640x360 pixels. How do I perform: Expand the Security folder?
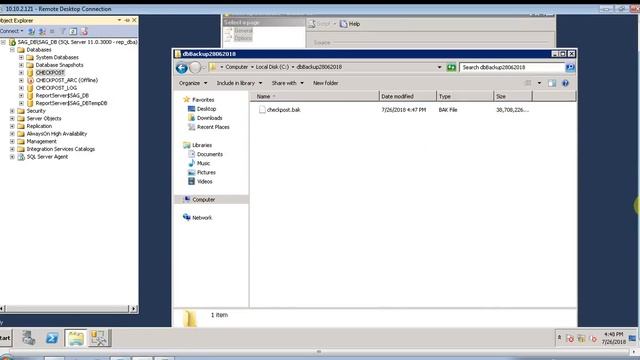pos(12,111)
